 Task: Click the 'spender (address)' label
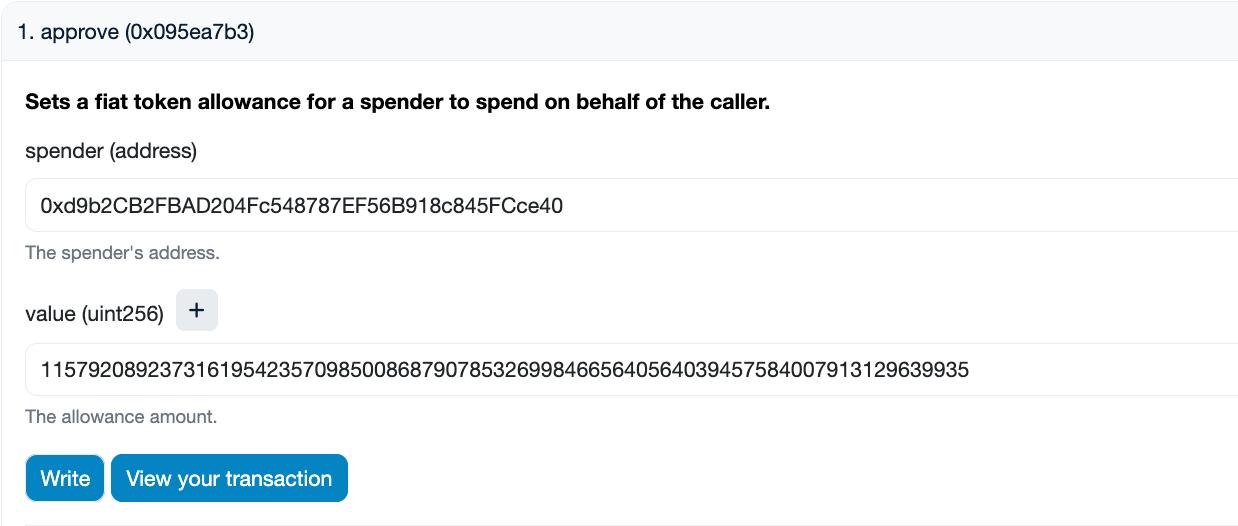pos(111,151)
